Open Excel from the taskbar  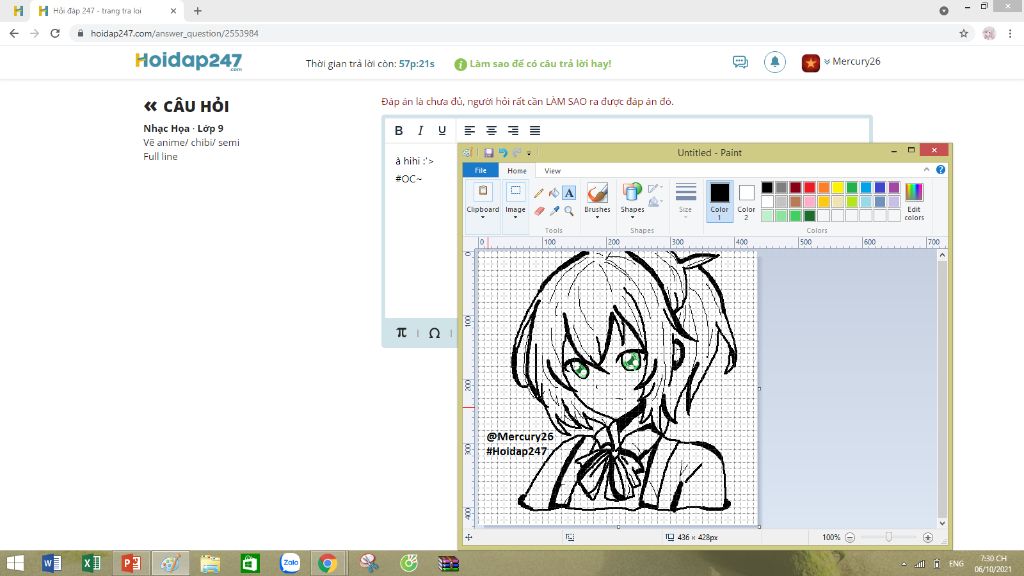click(91, 563)
